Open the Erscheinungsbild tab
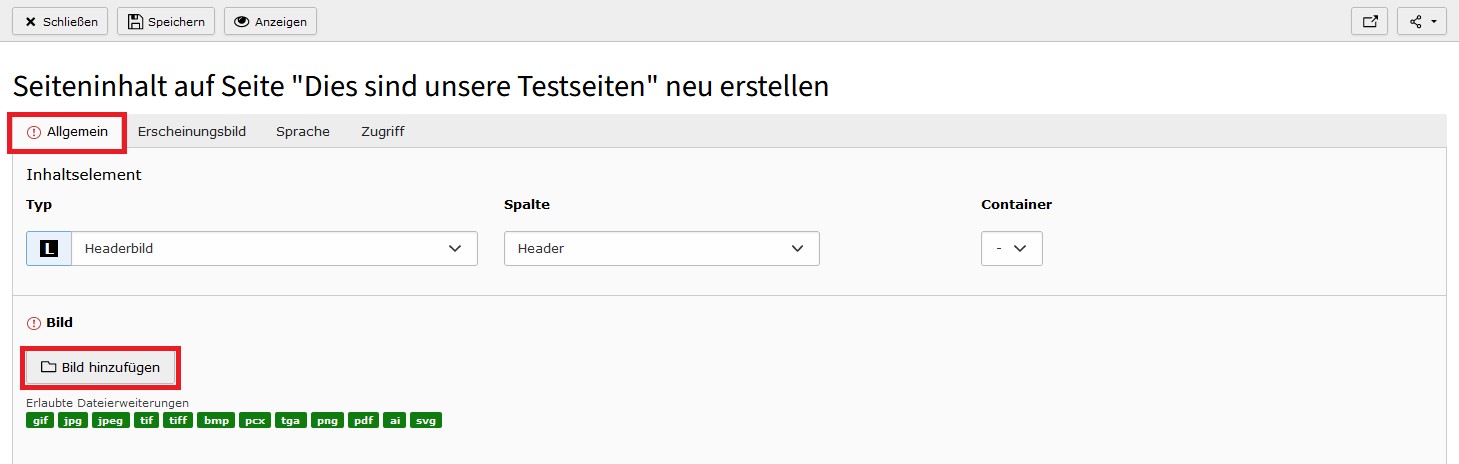The image size is (1459, 464). [192, 132]
